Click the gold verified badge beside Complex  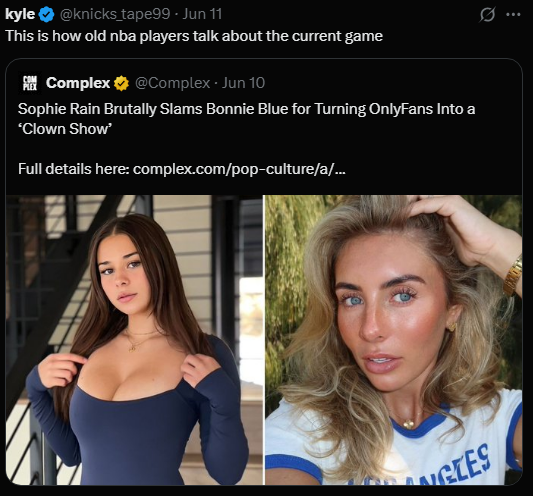pyautogui.click(x=121, y=83)
